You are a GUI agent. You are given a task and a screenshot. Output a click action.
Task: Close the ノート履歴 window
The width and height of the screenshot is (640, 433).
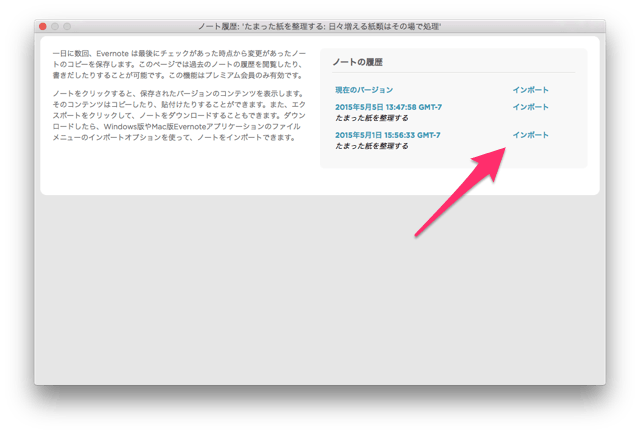[42, 27]
